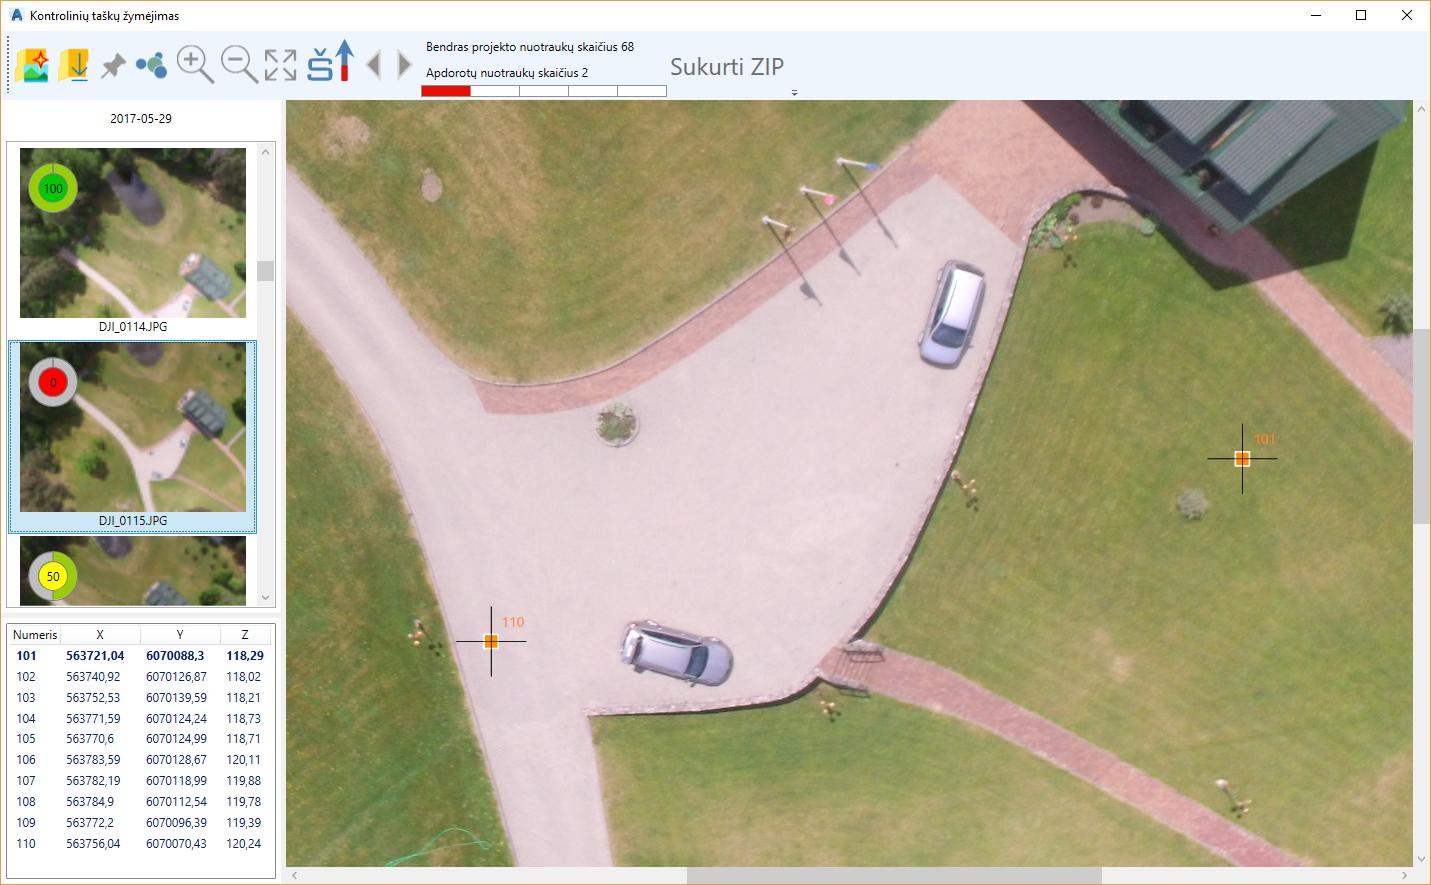Go to next photo with right arrow
This screenshot has width=1431, height=885.
(x=404, y=65)
